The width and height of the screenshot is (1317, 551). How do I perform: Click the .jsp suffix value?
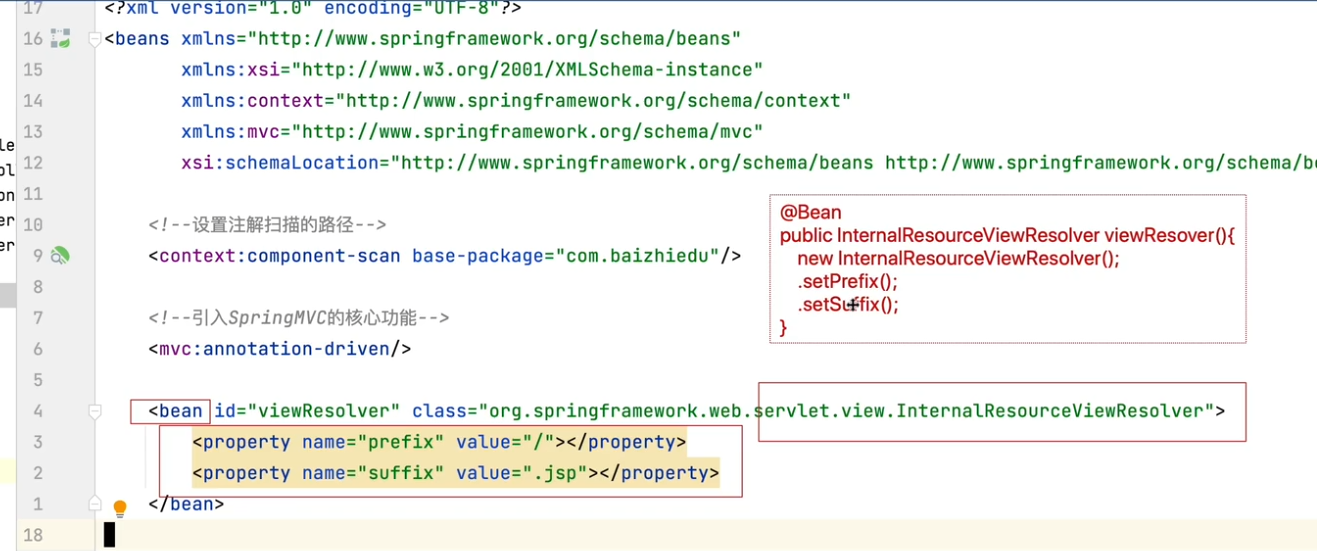(555, 473)
